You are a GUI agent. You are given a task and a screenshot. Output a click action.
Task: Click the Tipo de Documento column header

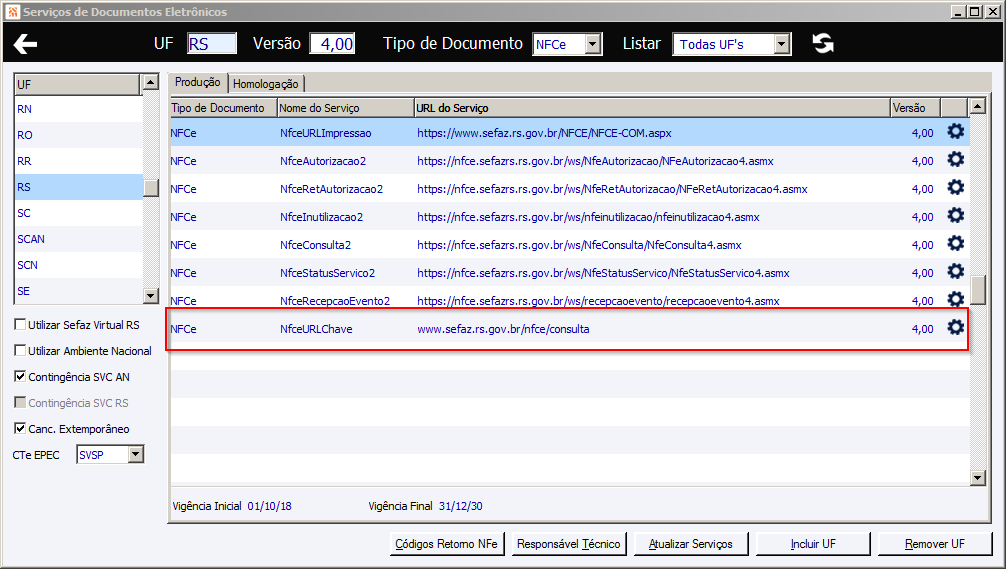click(x=223, y=108)
